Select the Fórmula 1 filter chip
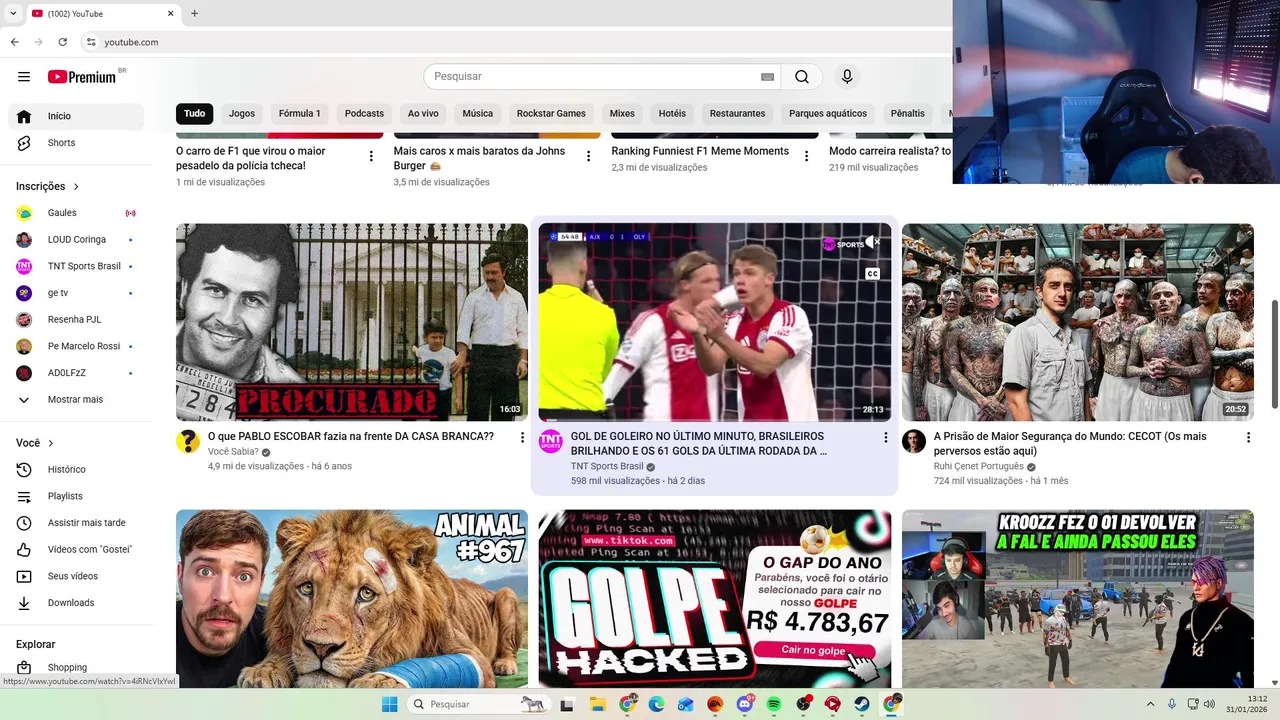 pyautogui.click(x=300, y=113)
